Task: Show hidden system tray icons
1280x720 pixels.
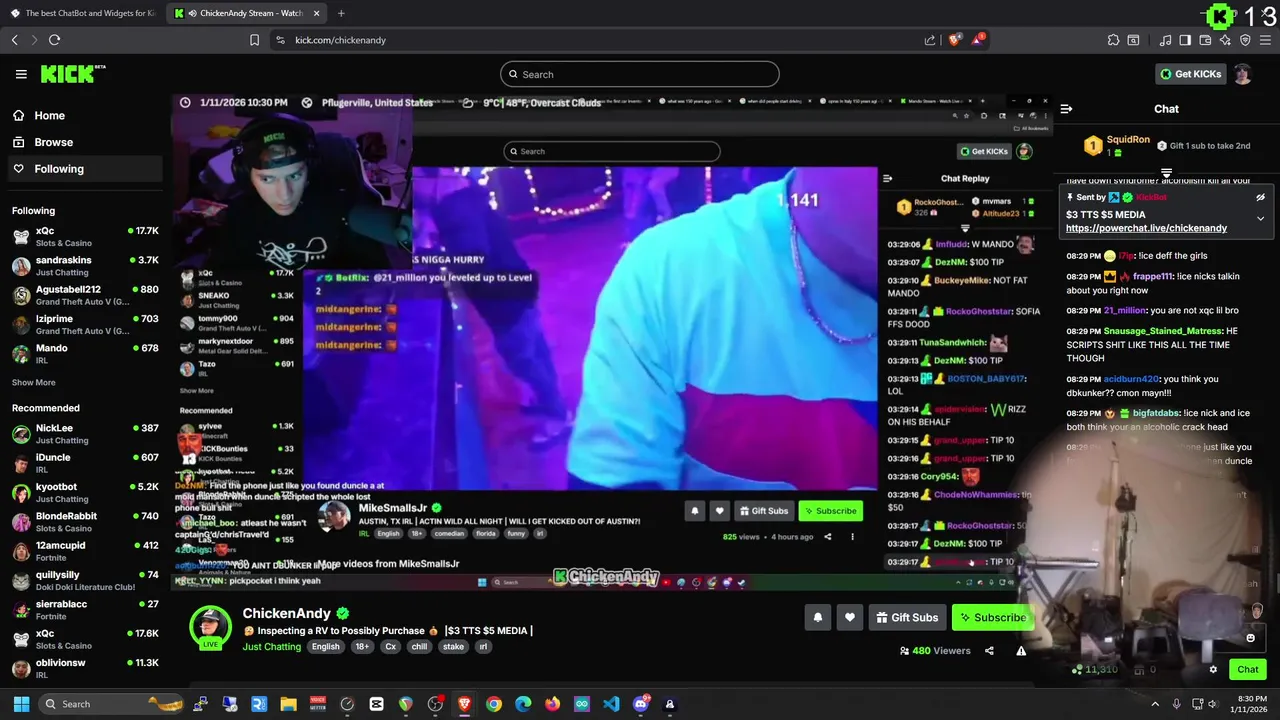Action: [x=1155, y=704]
